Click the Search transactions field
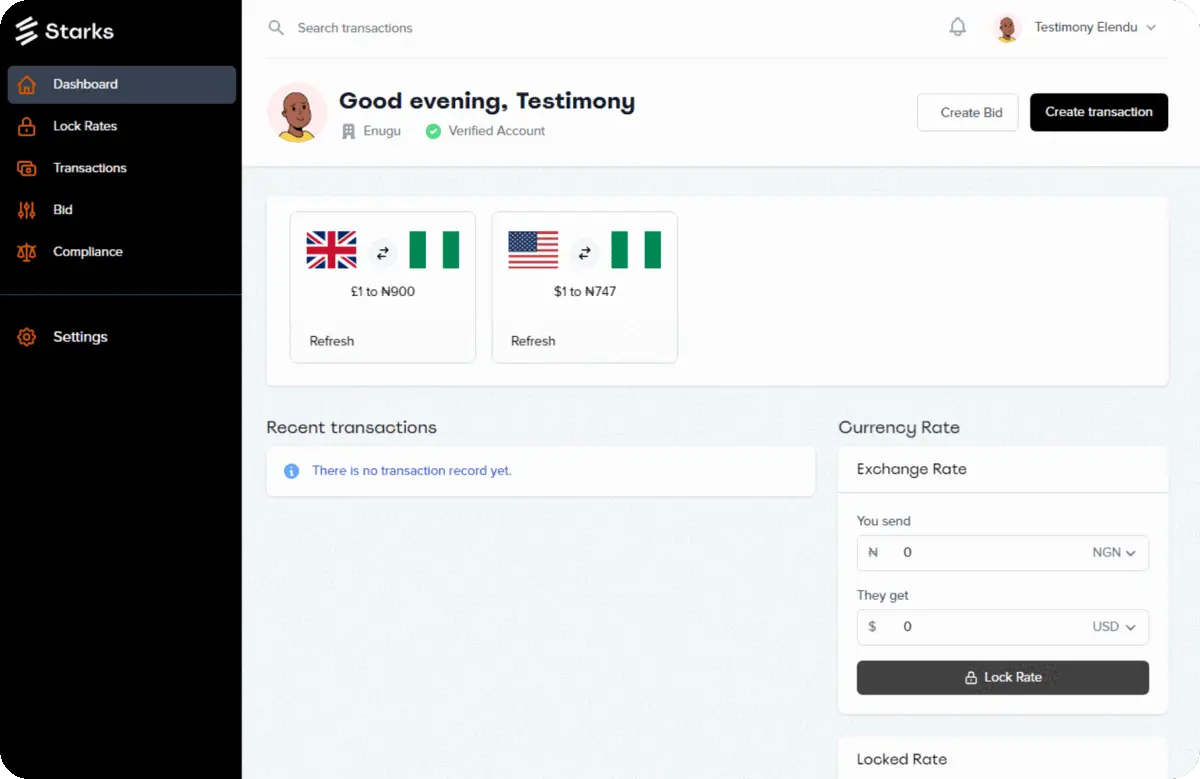The width and height of the screenshot is (1200, 779). point(354,27)
